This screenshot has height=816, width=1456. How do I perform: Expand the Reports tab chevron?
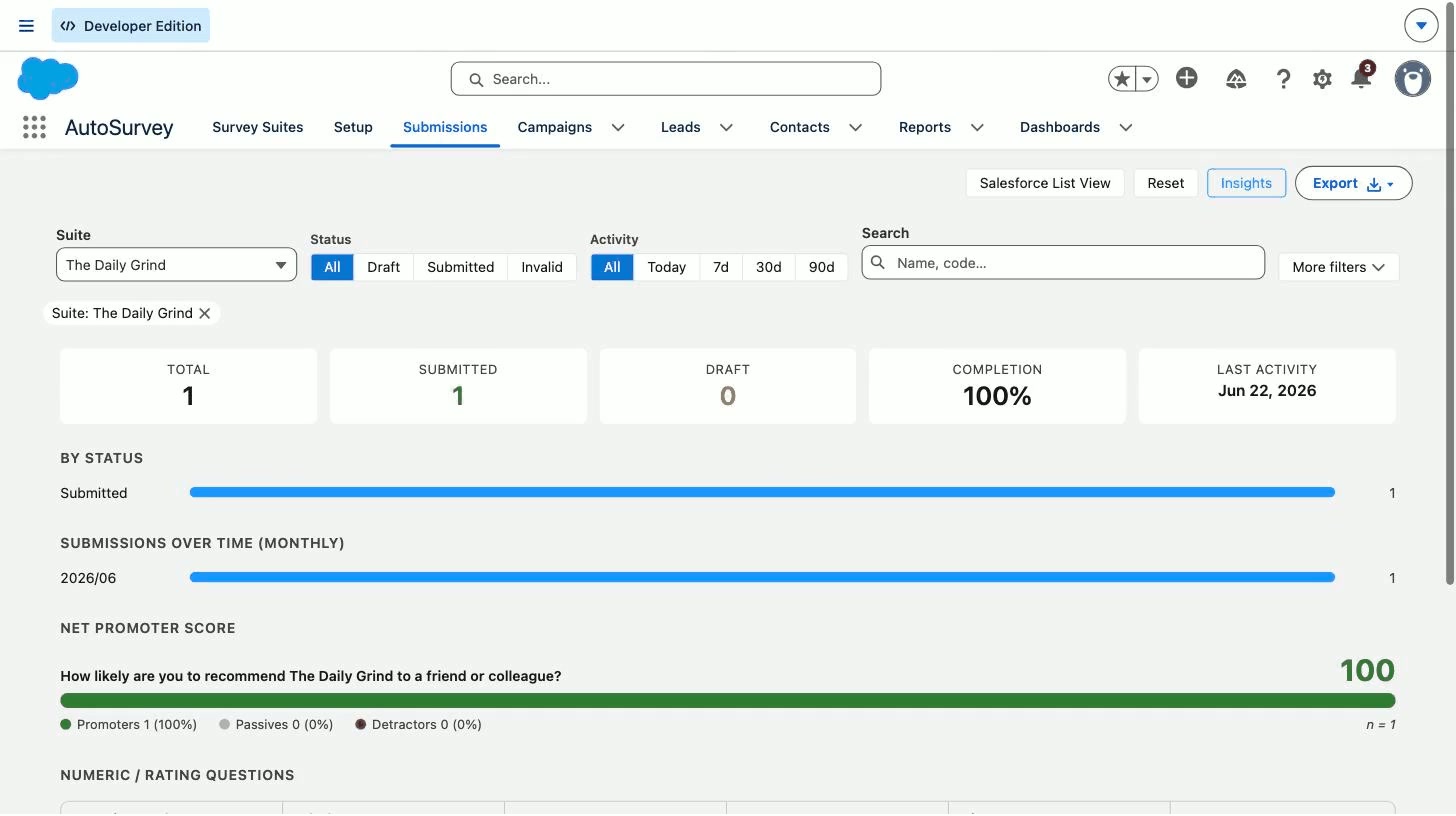click(977, 127)
